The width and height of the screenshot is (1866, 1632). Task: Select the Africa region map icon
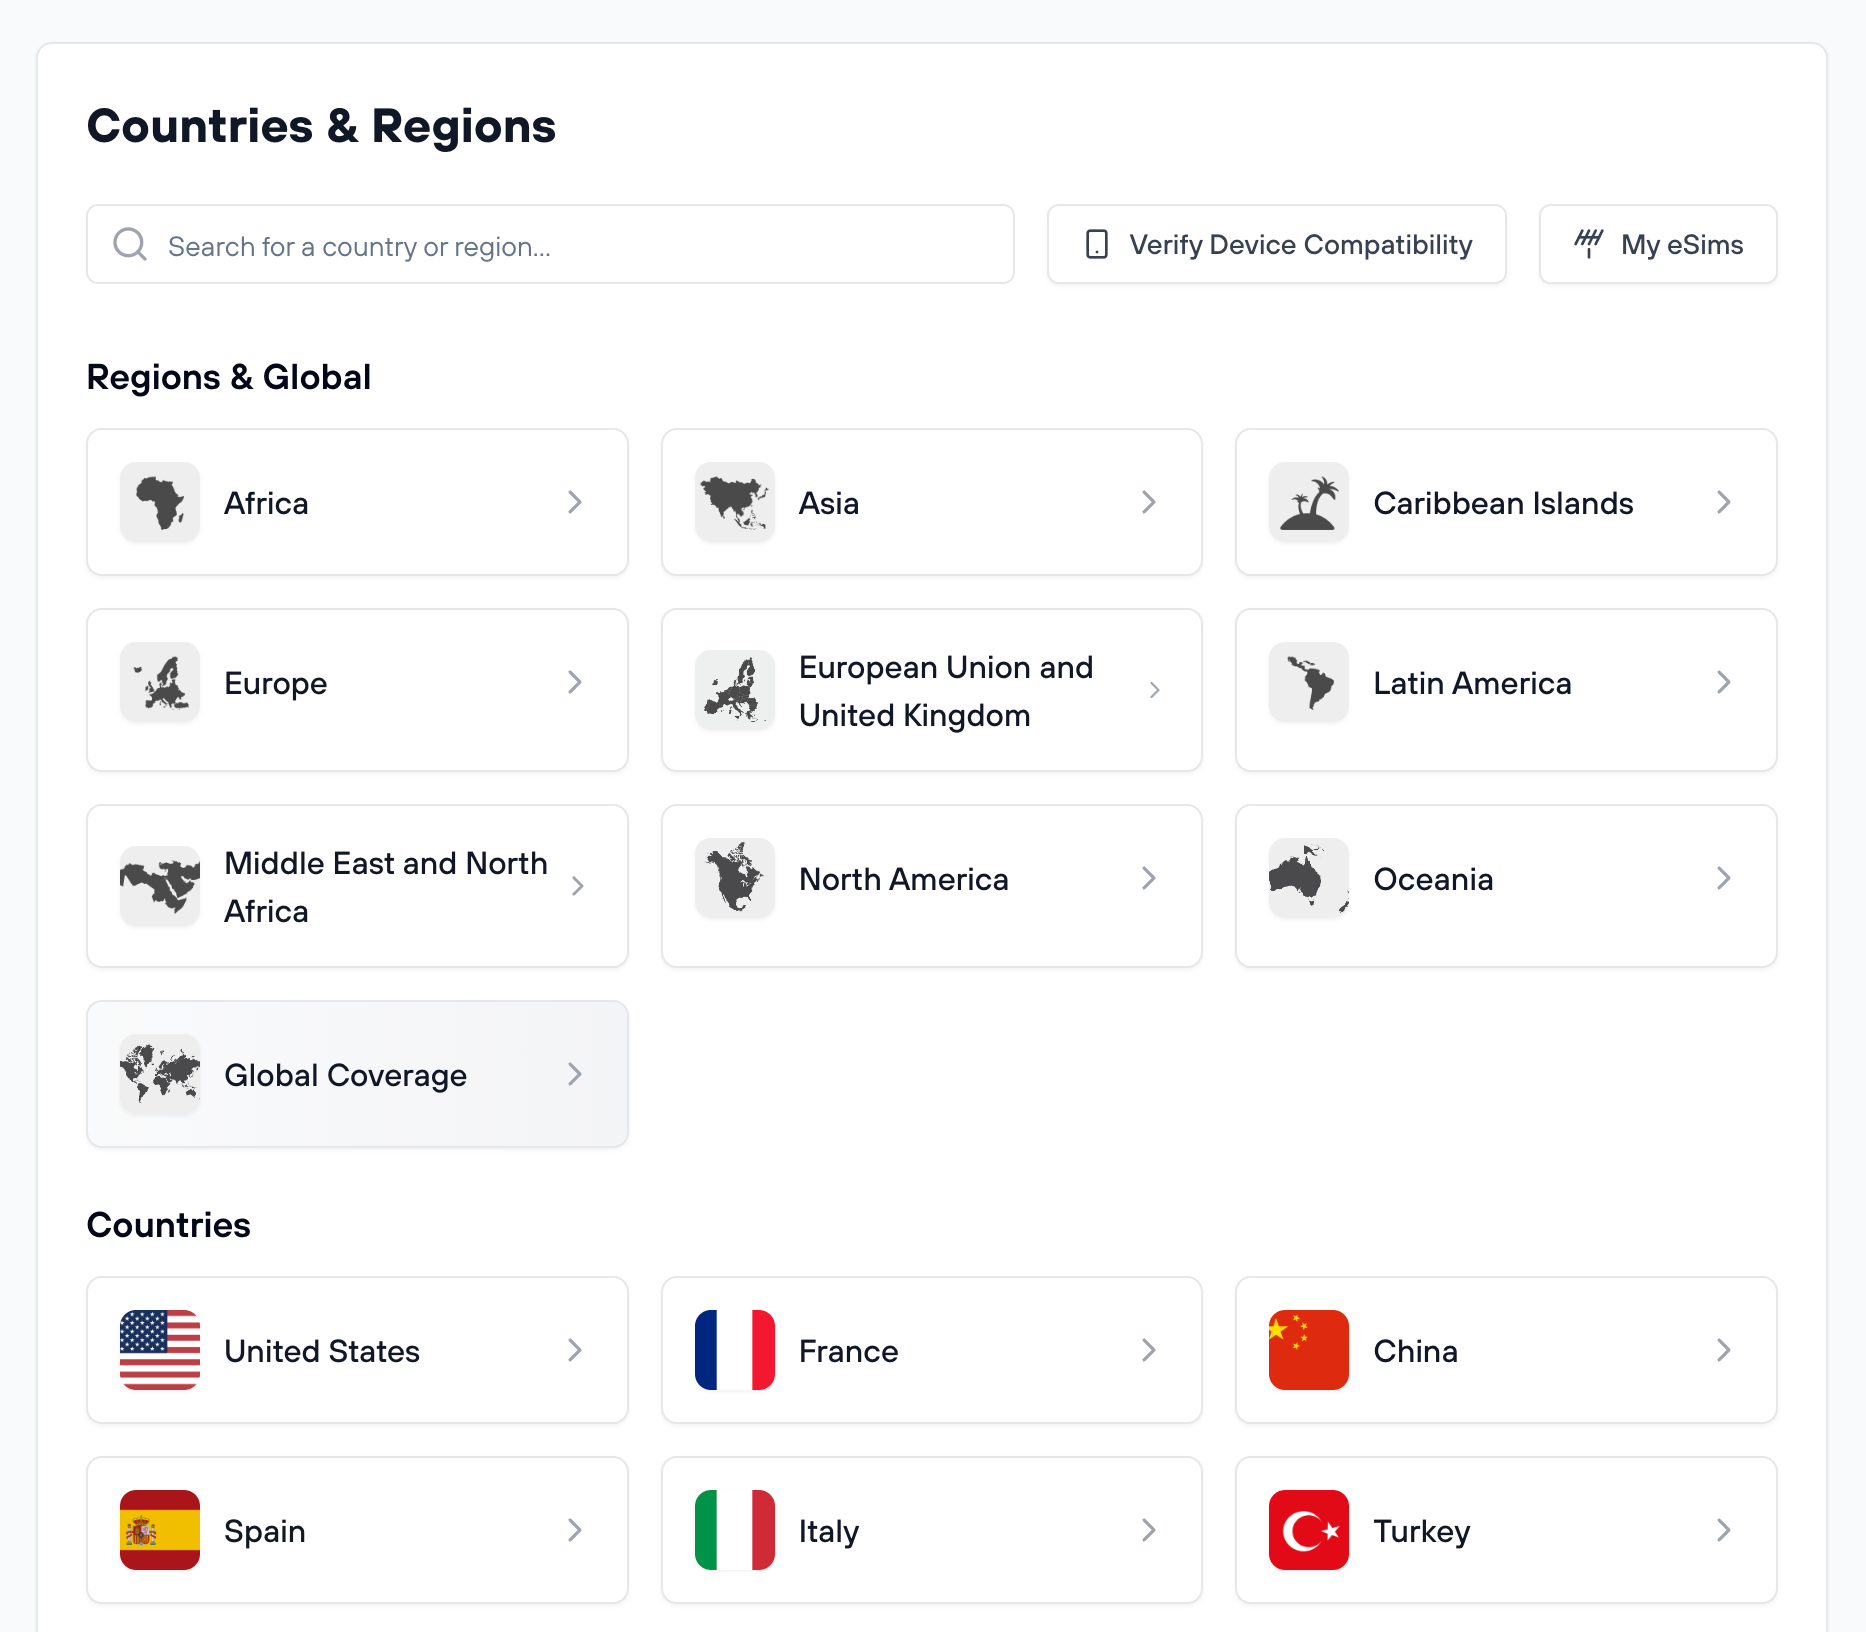160,502
